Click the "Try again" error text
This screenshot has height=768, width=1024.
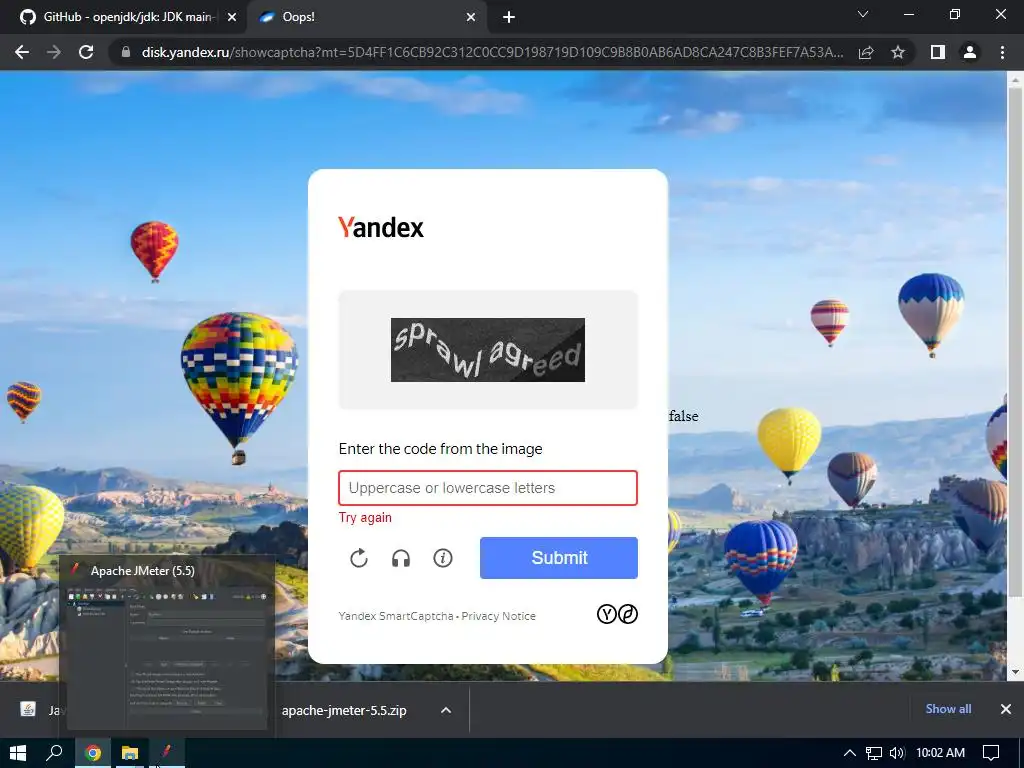click(365, 517)
